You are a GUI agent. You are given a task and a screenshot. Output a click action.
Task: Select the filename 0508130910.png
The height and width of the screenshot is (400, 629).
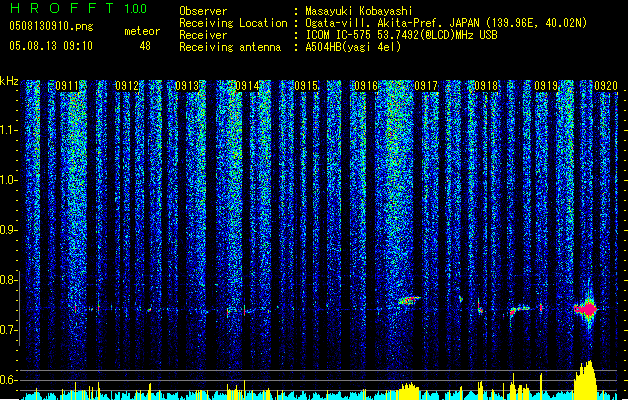(x=51, y=27)
